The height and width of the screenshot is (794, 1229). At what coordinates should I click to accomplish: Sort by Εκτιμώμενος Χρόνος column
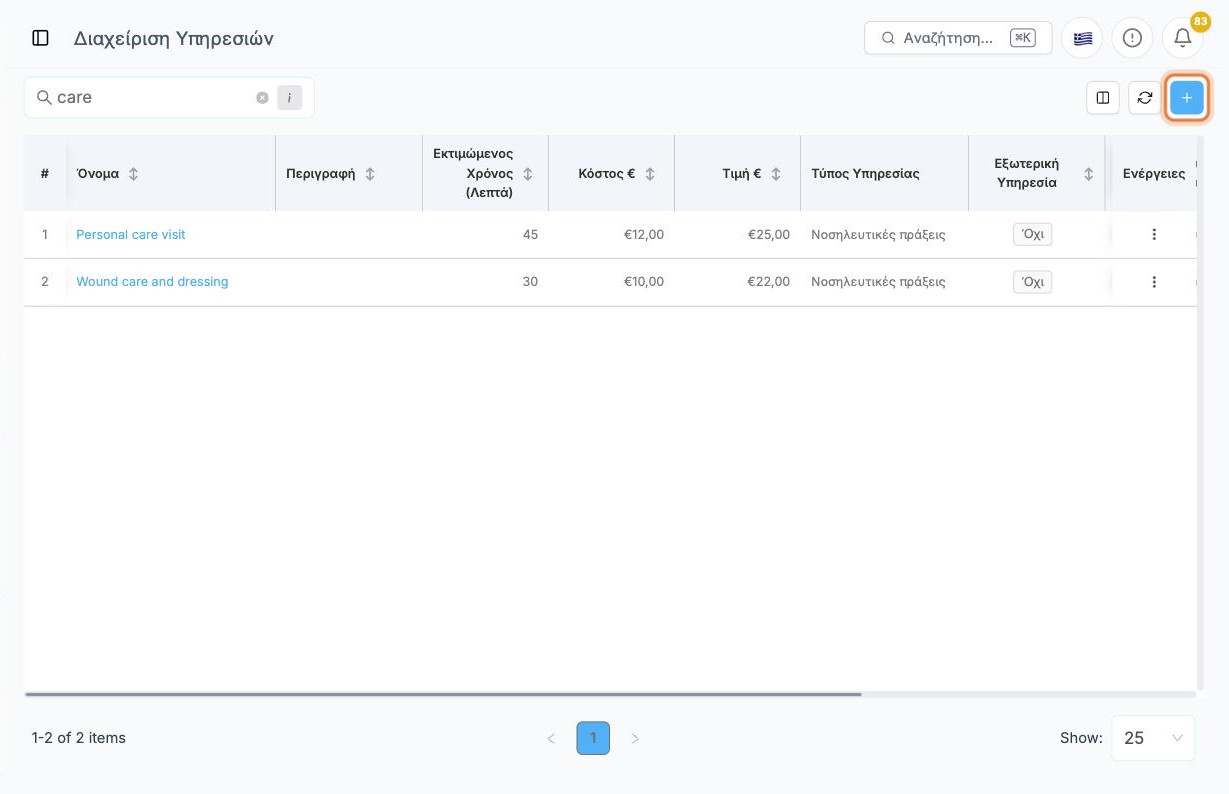[528, 174]
